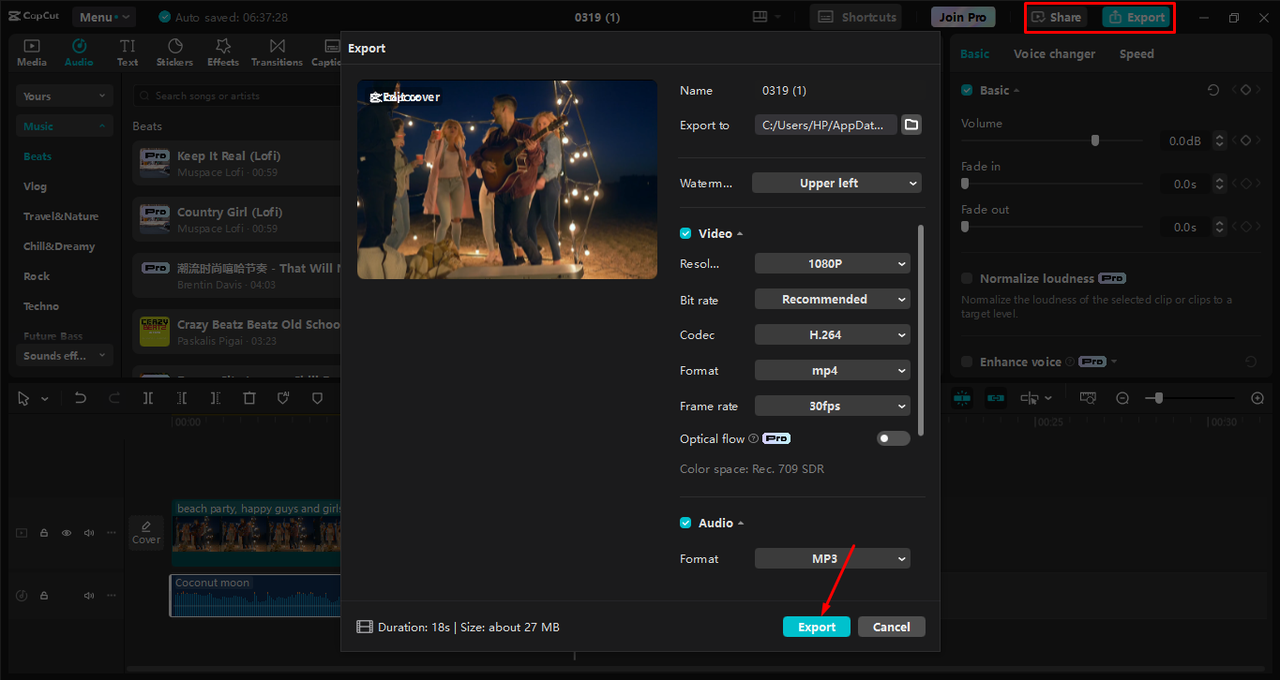Lock the audio track
1280x680 pixels.
[x=44, y=595]
